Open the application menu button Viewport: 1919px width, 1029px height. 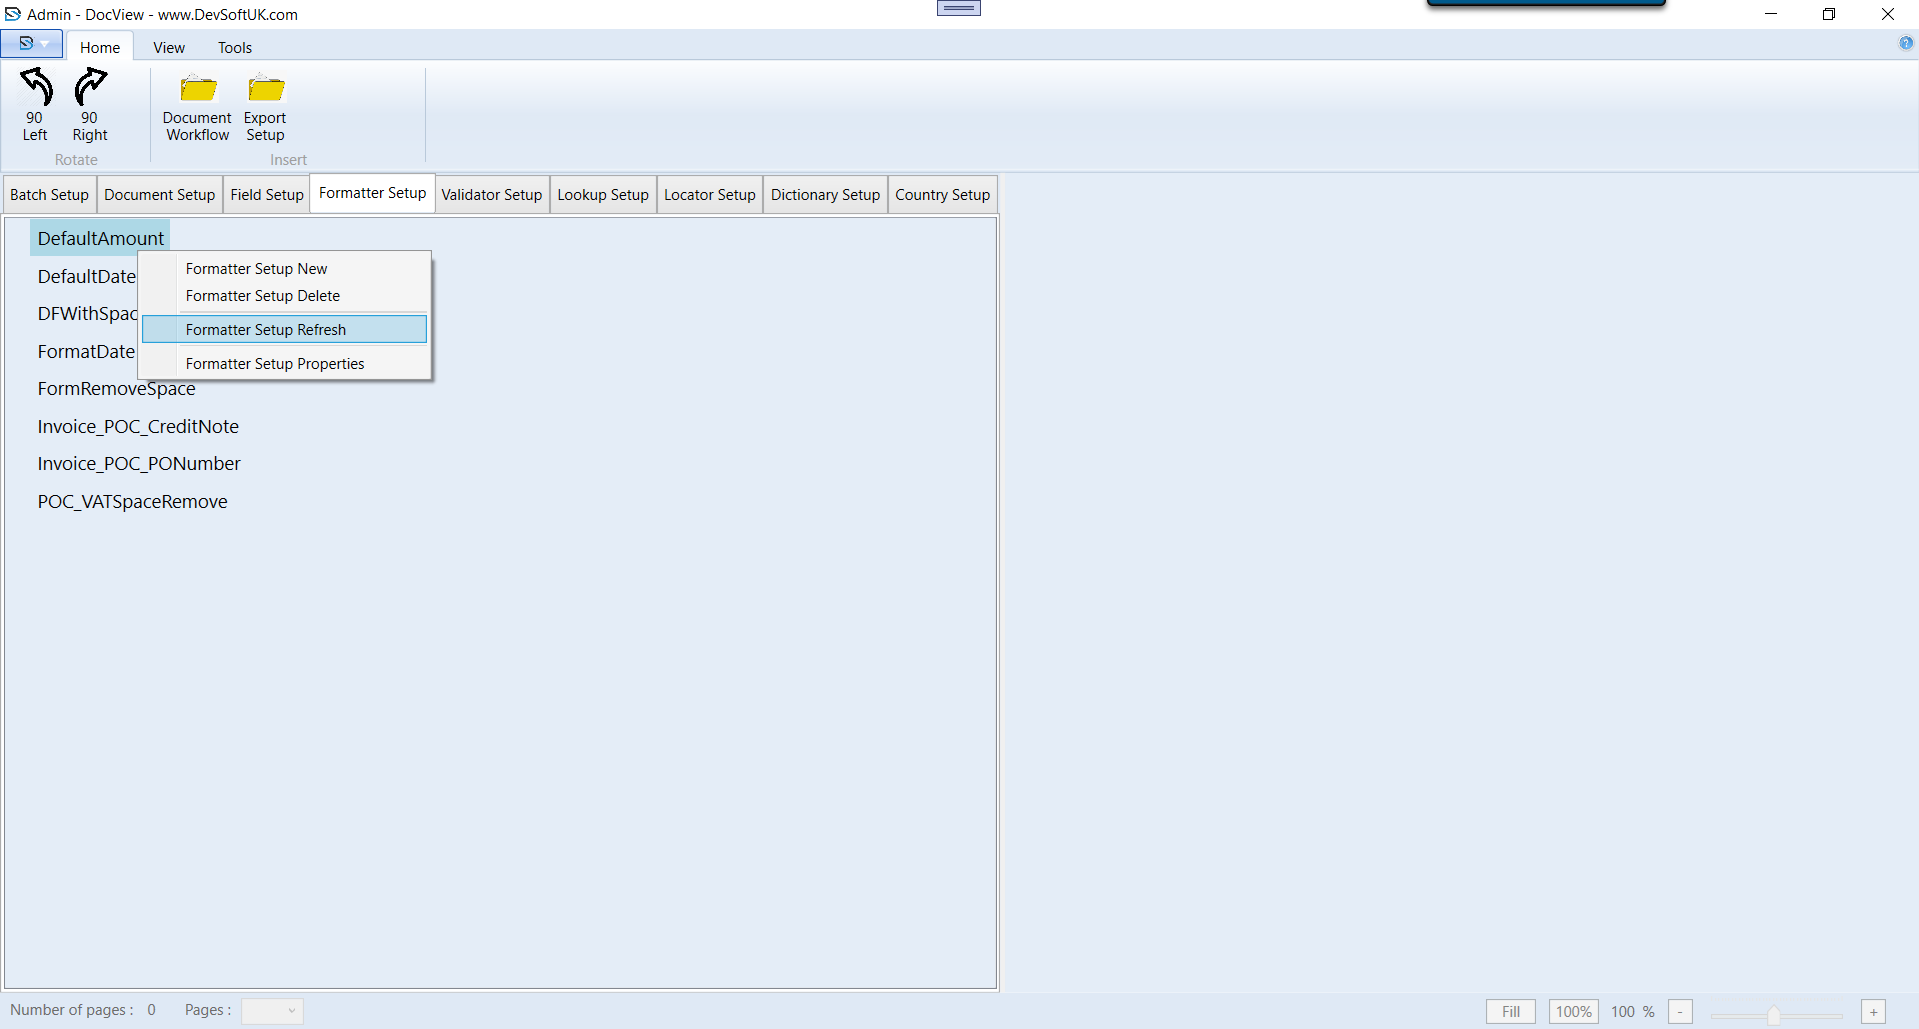tap(31, 44)
